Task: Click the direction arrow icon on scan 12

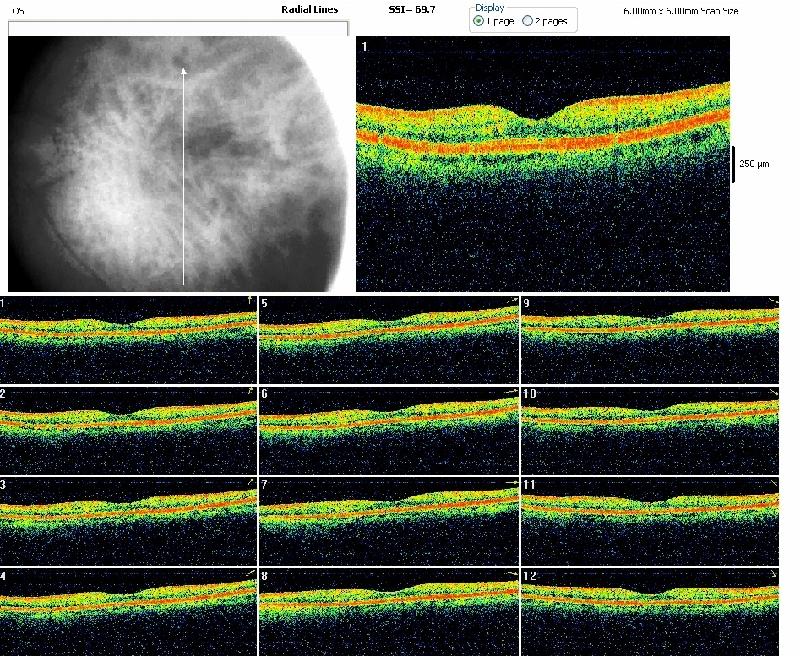Action: pyautogui.click(x=773, y=575)
